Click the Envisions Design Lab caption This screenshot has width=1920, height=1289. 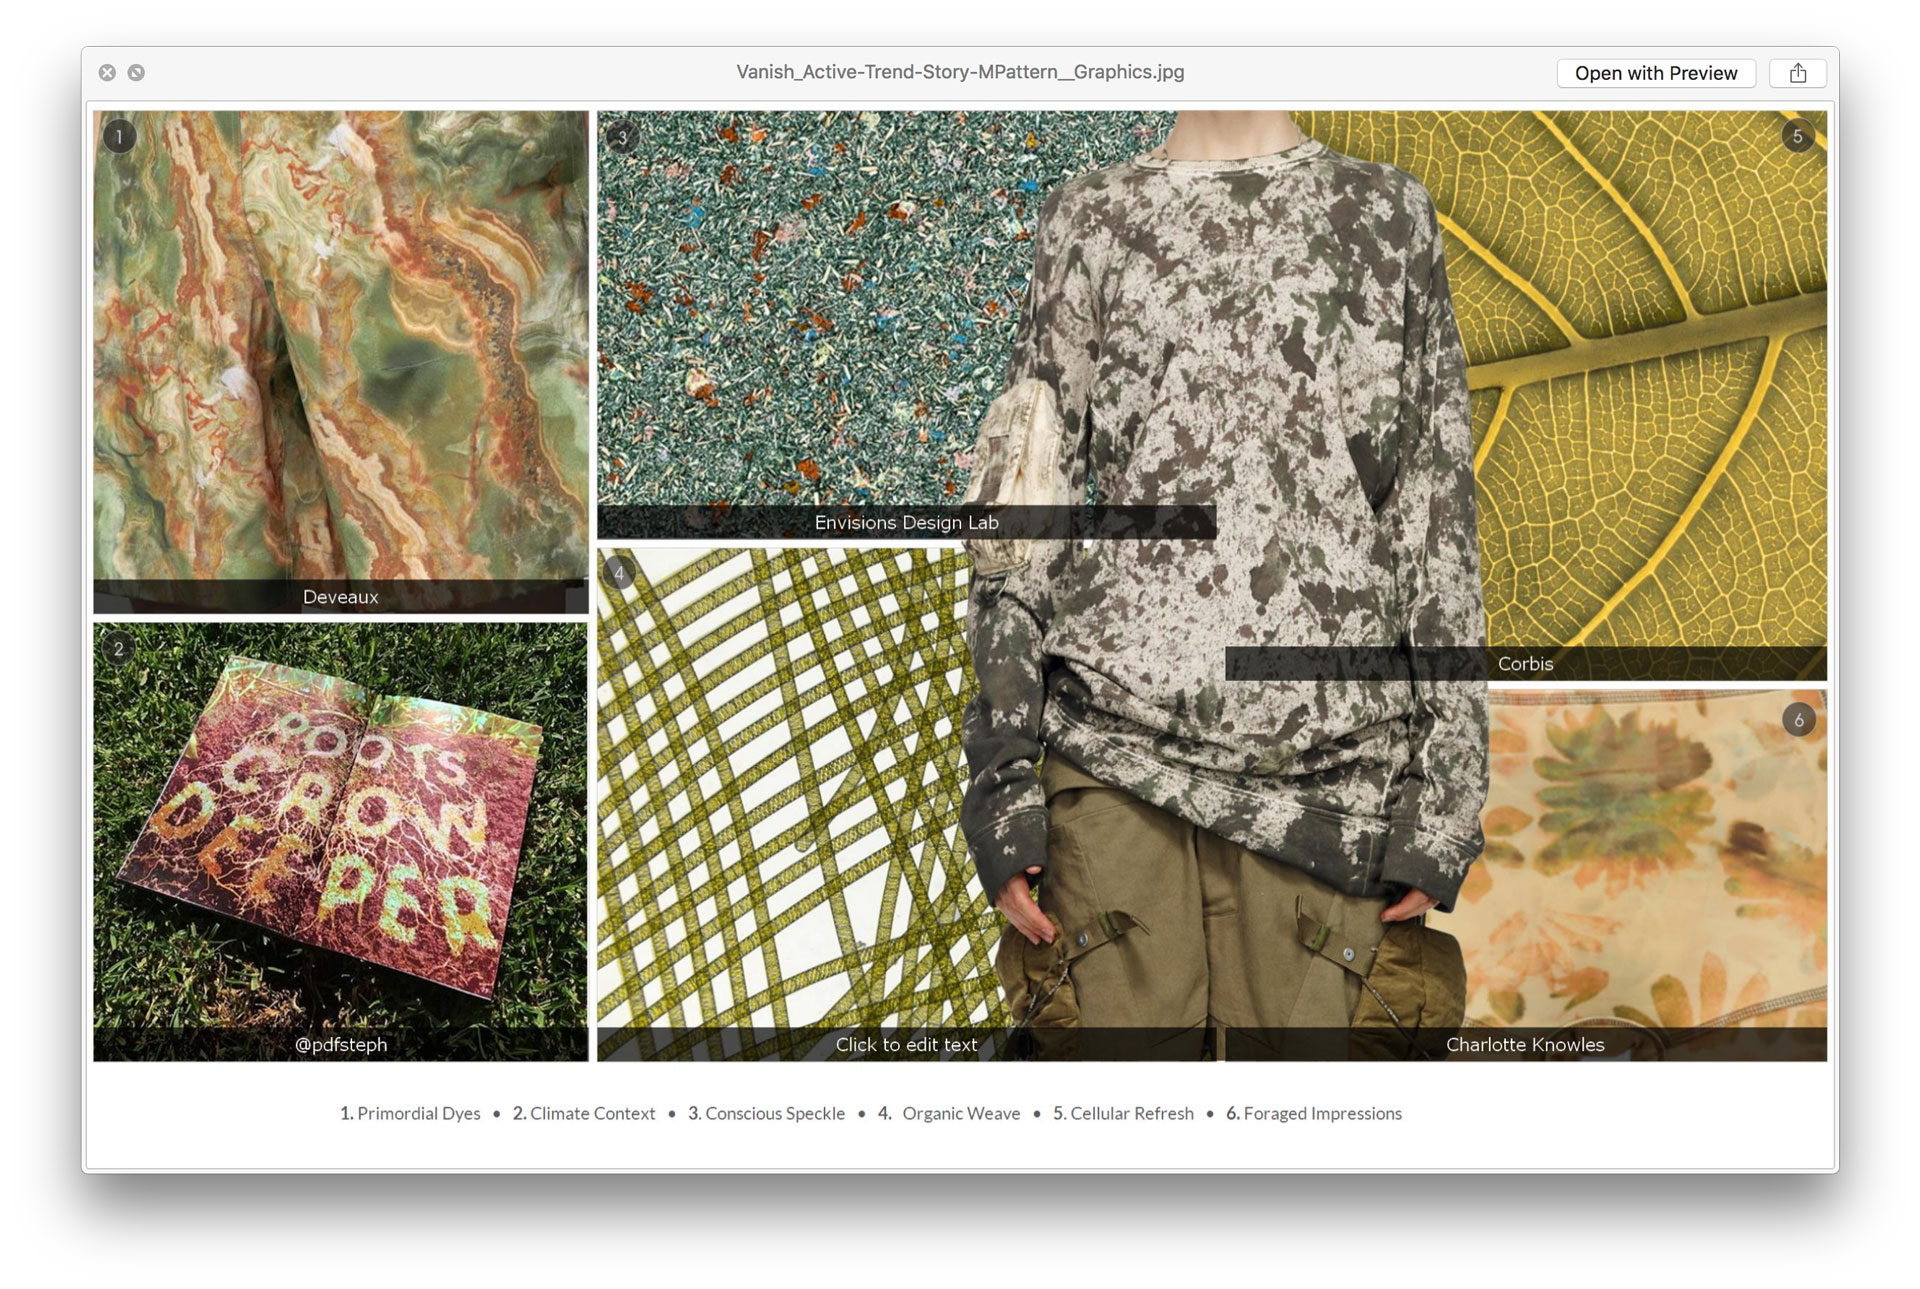906,522
